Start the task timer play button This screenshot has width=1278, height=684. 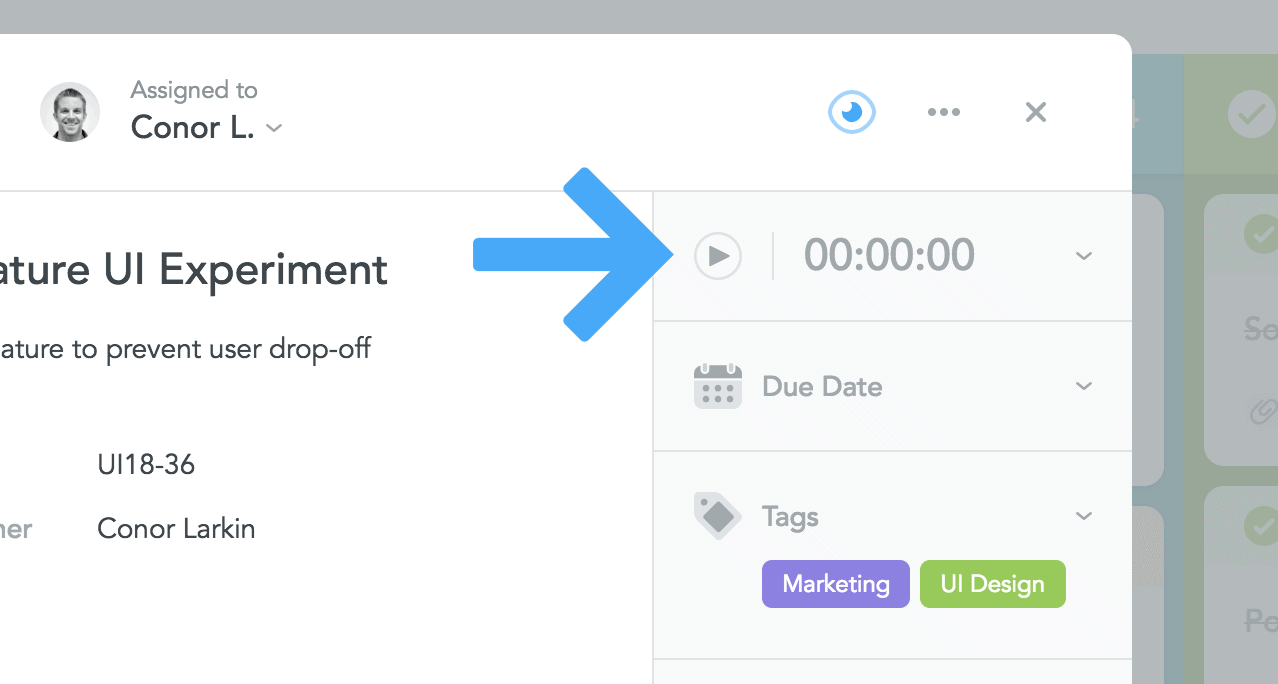[718, 256]
